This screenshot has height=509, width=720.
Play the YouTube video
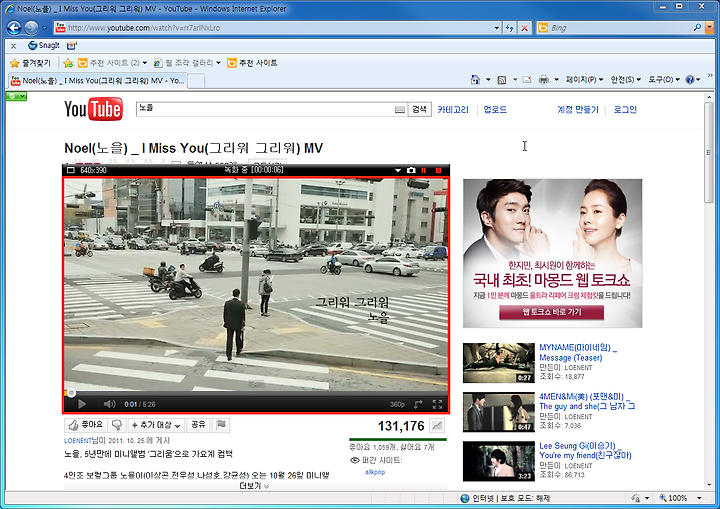pyautogui.click(x=82, y=404)
